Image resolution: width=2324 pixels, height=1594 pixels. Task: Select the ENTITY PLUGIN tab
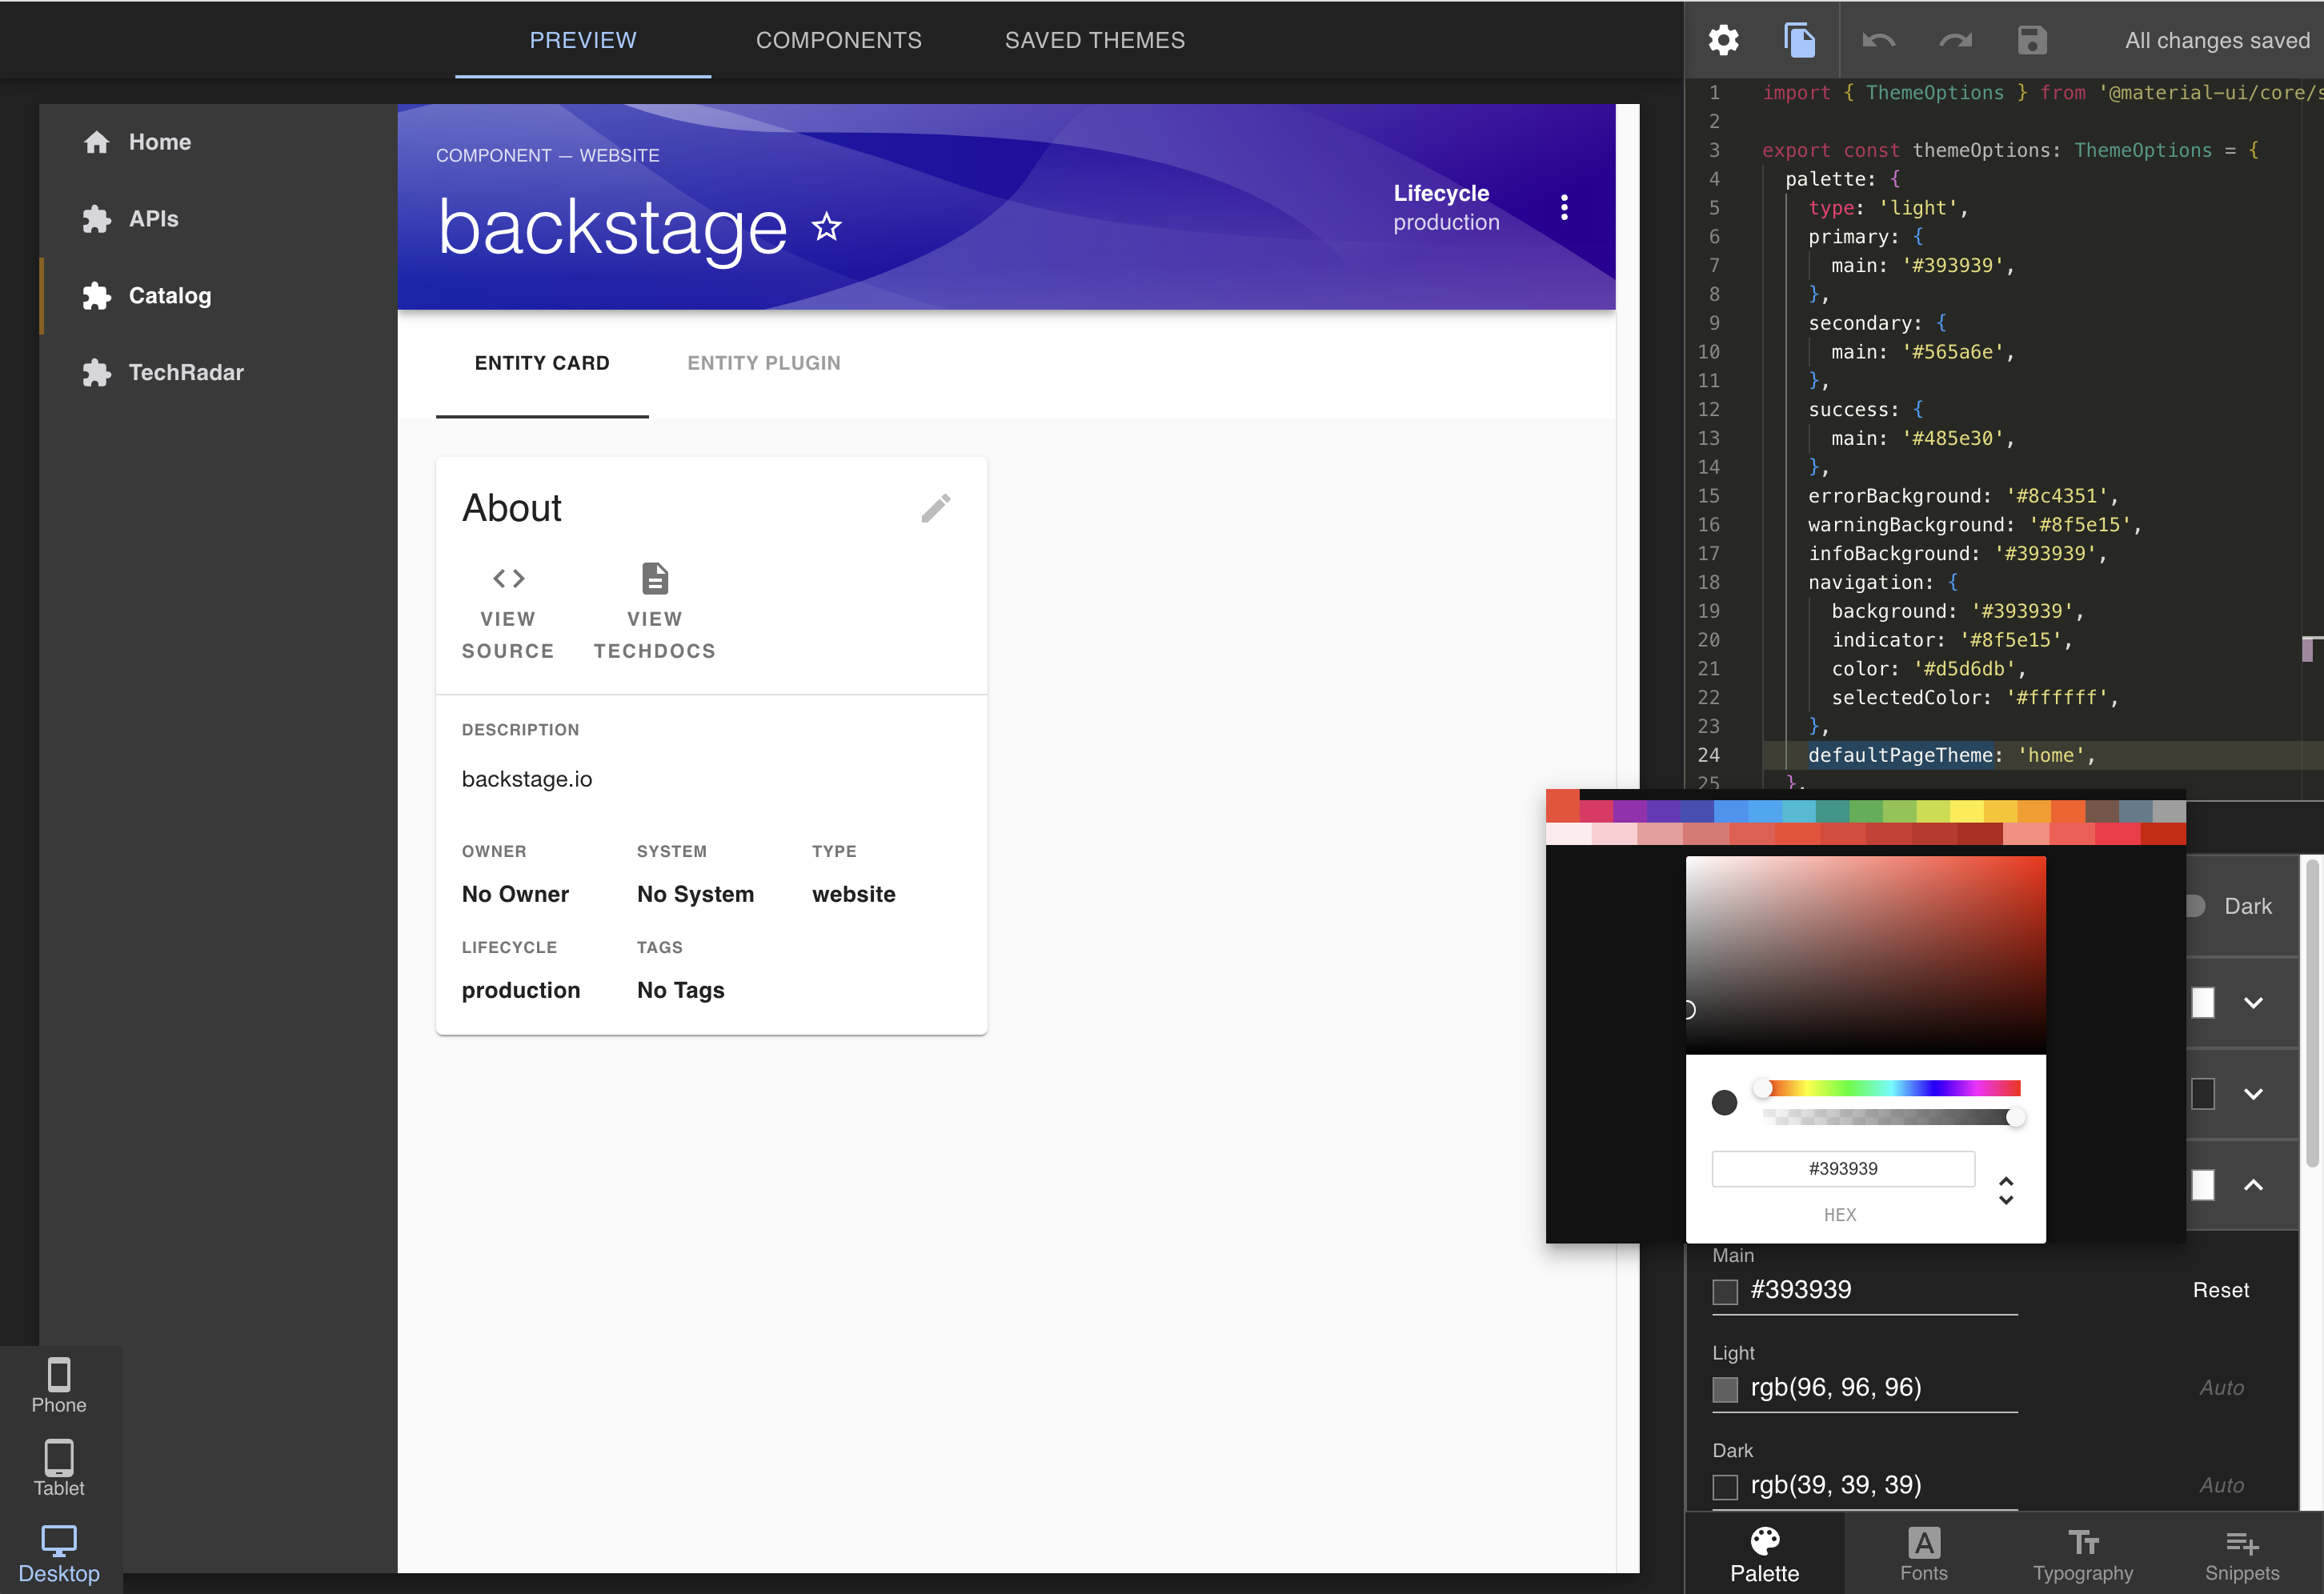click(x=764, y=363)
